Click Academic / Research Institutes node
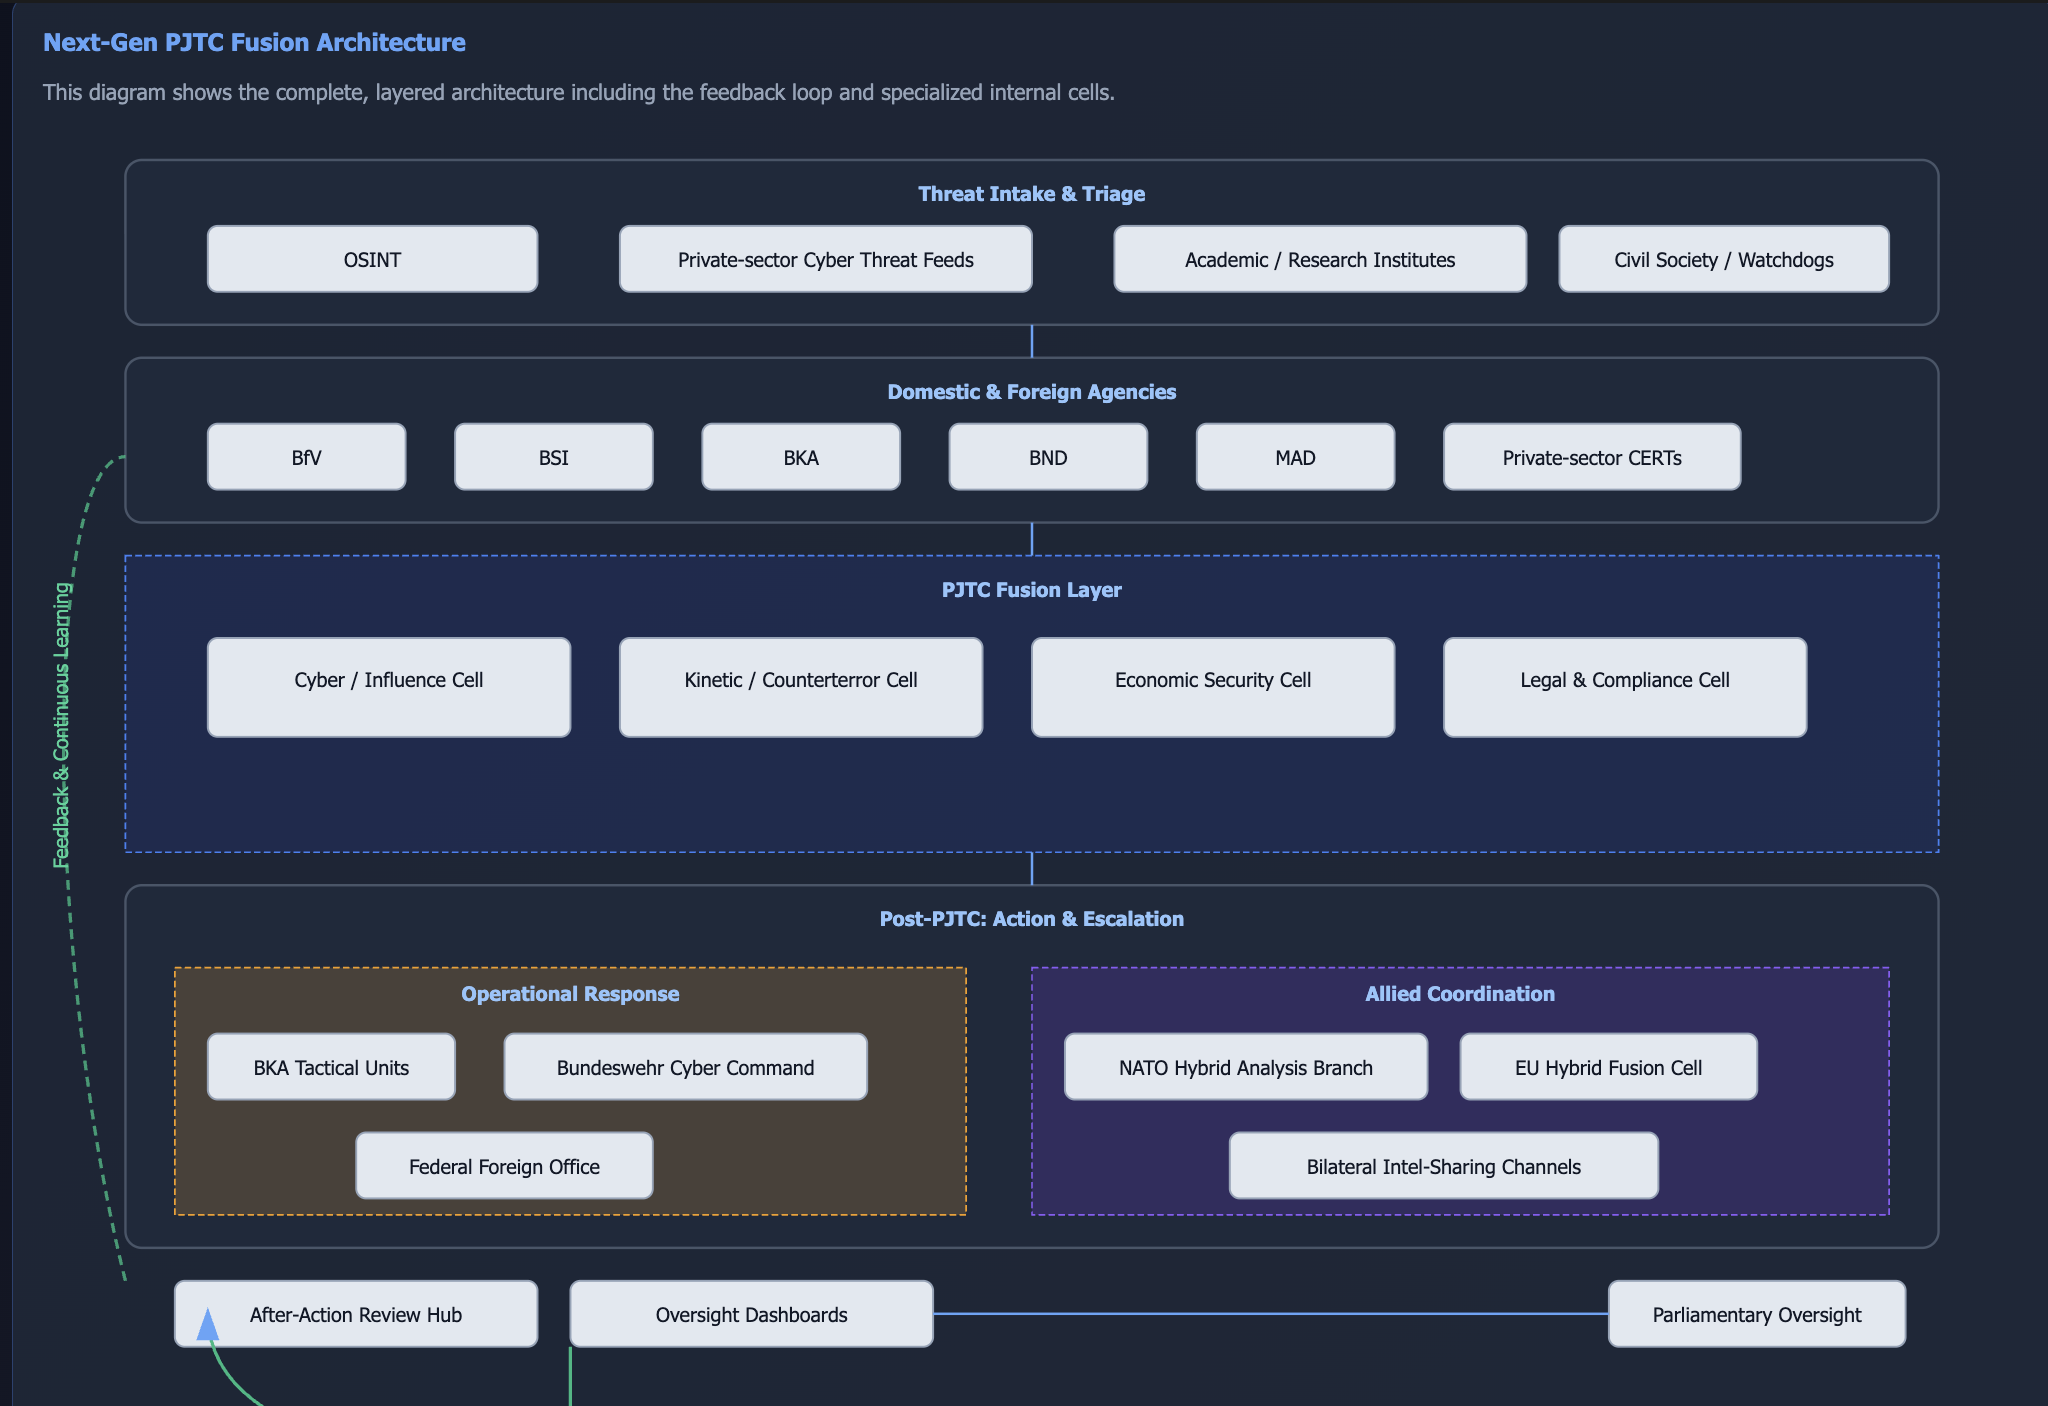This screenshot has height=1406, width=2048. [1319, 259]
